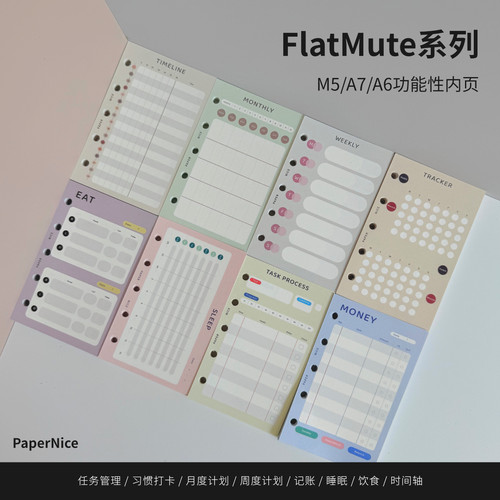Select the blue MONEY planner page
Screen dimensions: 500x500
(x=352, y=378)
